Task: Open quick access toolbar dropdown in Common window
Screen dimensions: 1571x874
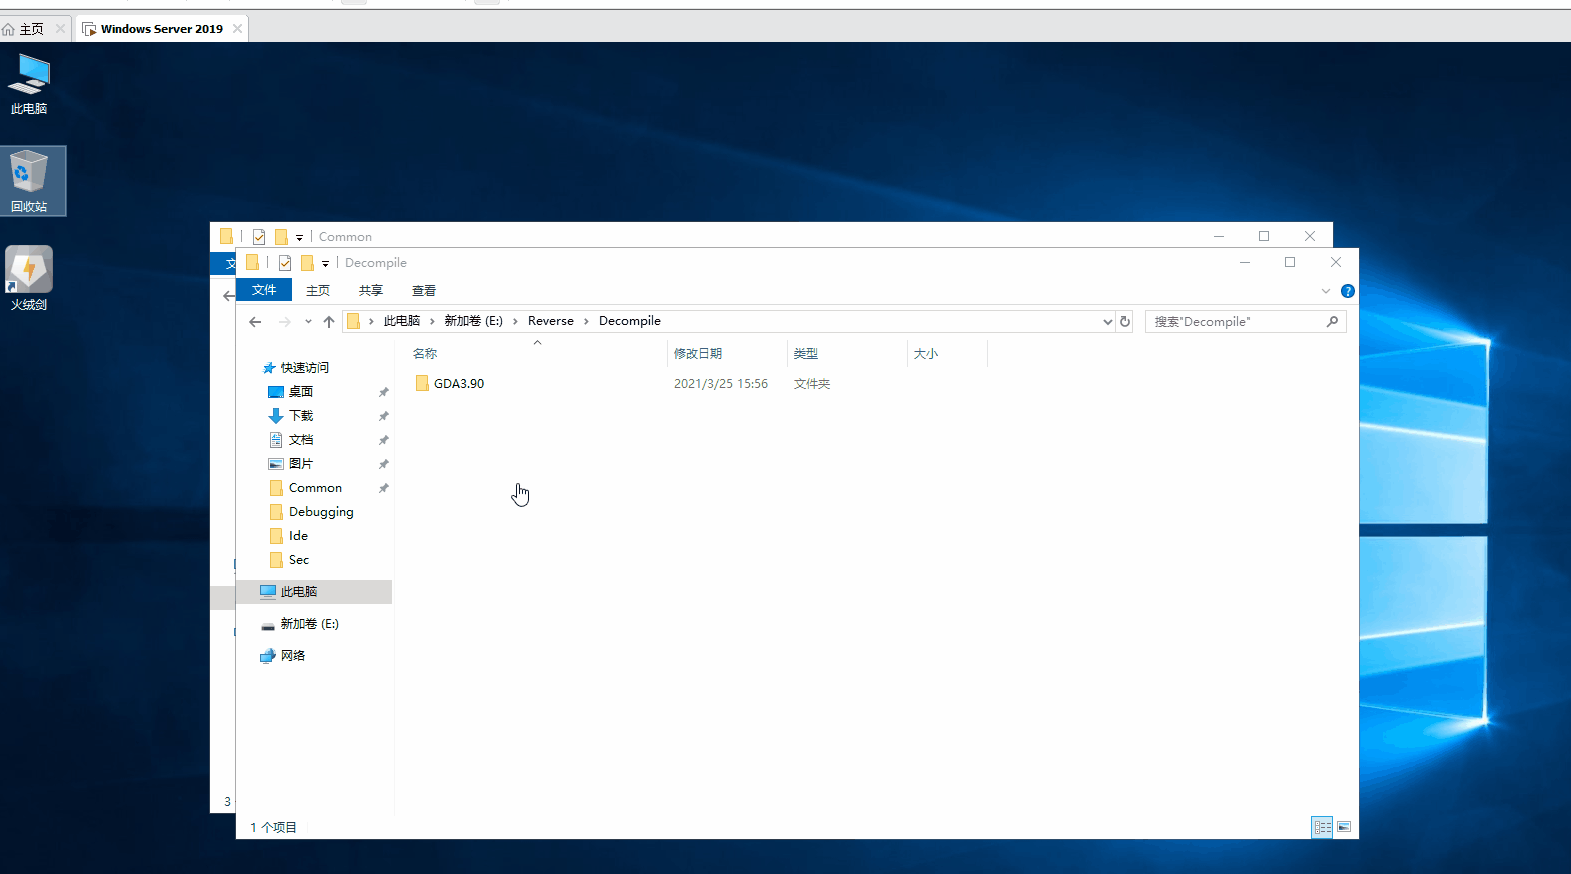Action: click(x=299, y=238)
